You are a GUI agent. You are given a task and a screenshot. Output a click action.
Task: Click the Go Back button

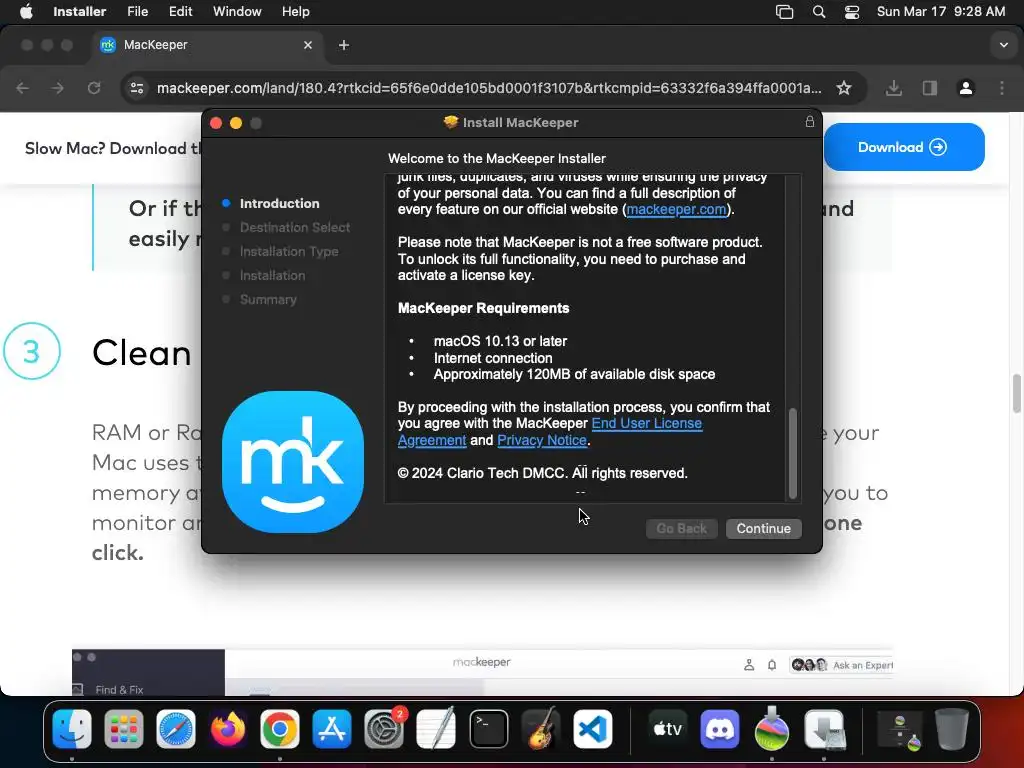tap(681, 528)
